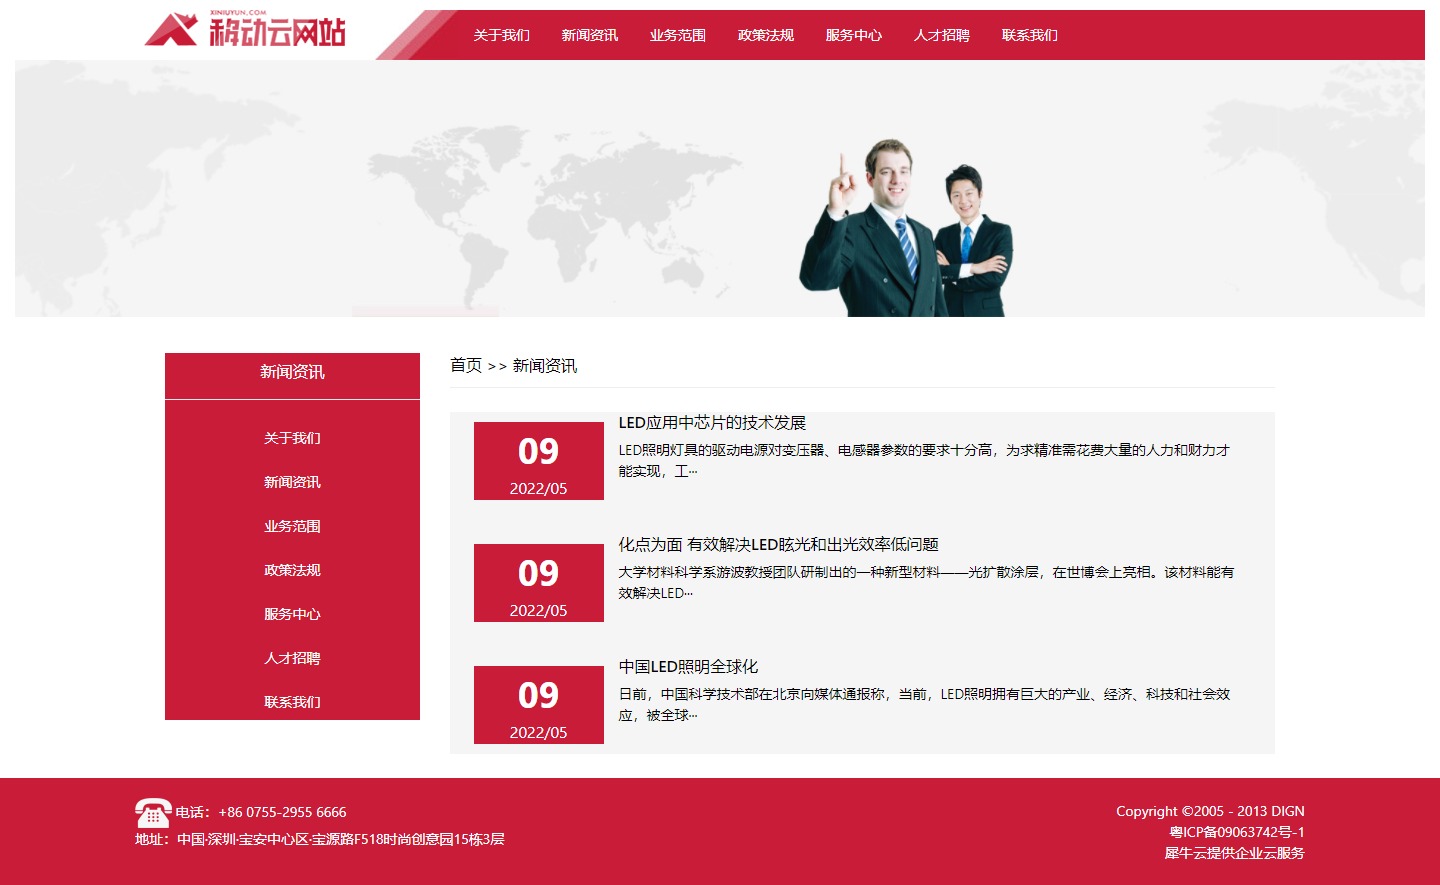
Task: Open 联系我们 in top navigation bar
Action: pos(1029,35)
